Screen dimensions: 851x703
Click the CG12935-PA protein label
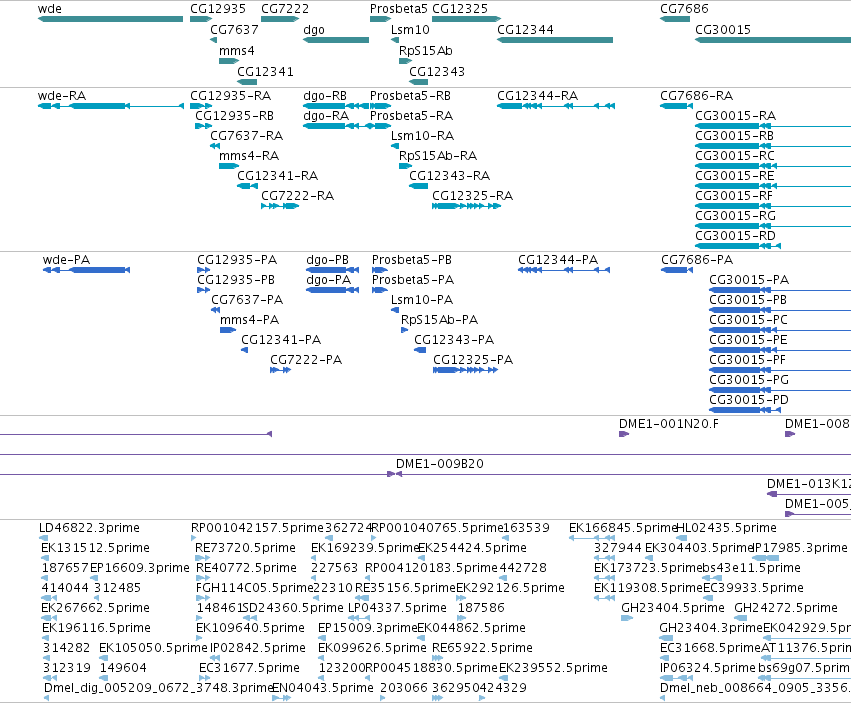[237, 259]
